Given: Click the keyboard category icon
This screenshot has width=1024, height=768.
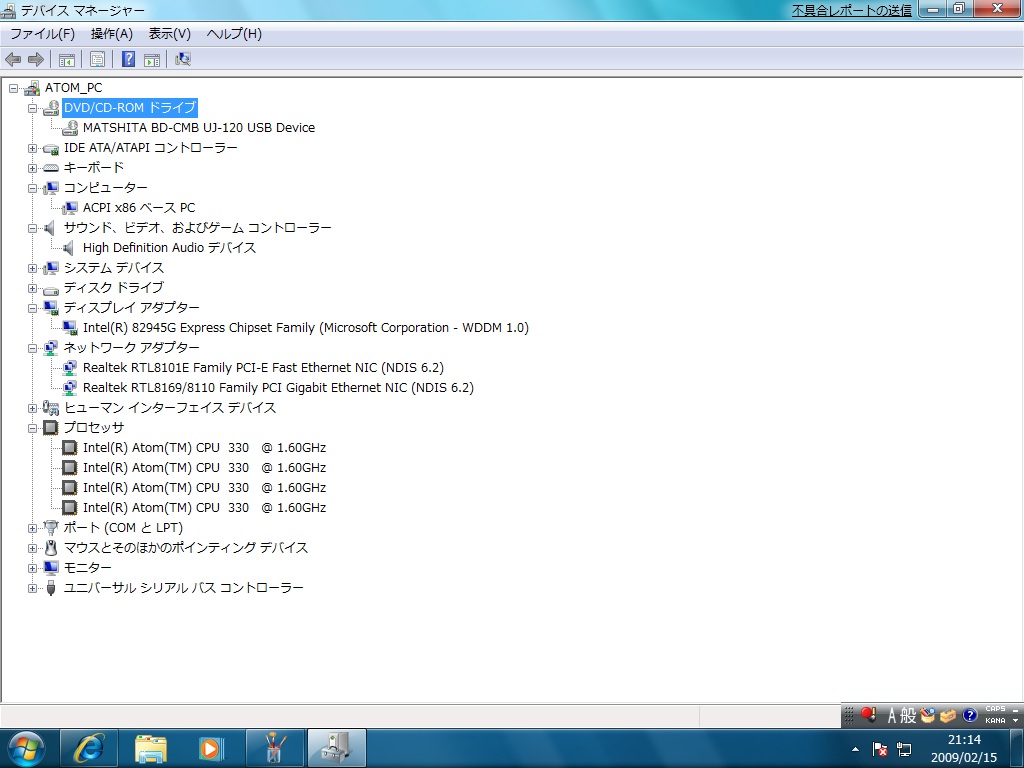Looking at the screenshot, I should pos(51,168).
